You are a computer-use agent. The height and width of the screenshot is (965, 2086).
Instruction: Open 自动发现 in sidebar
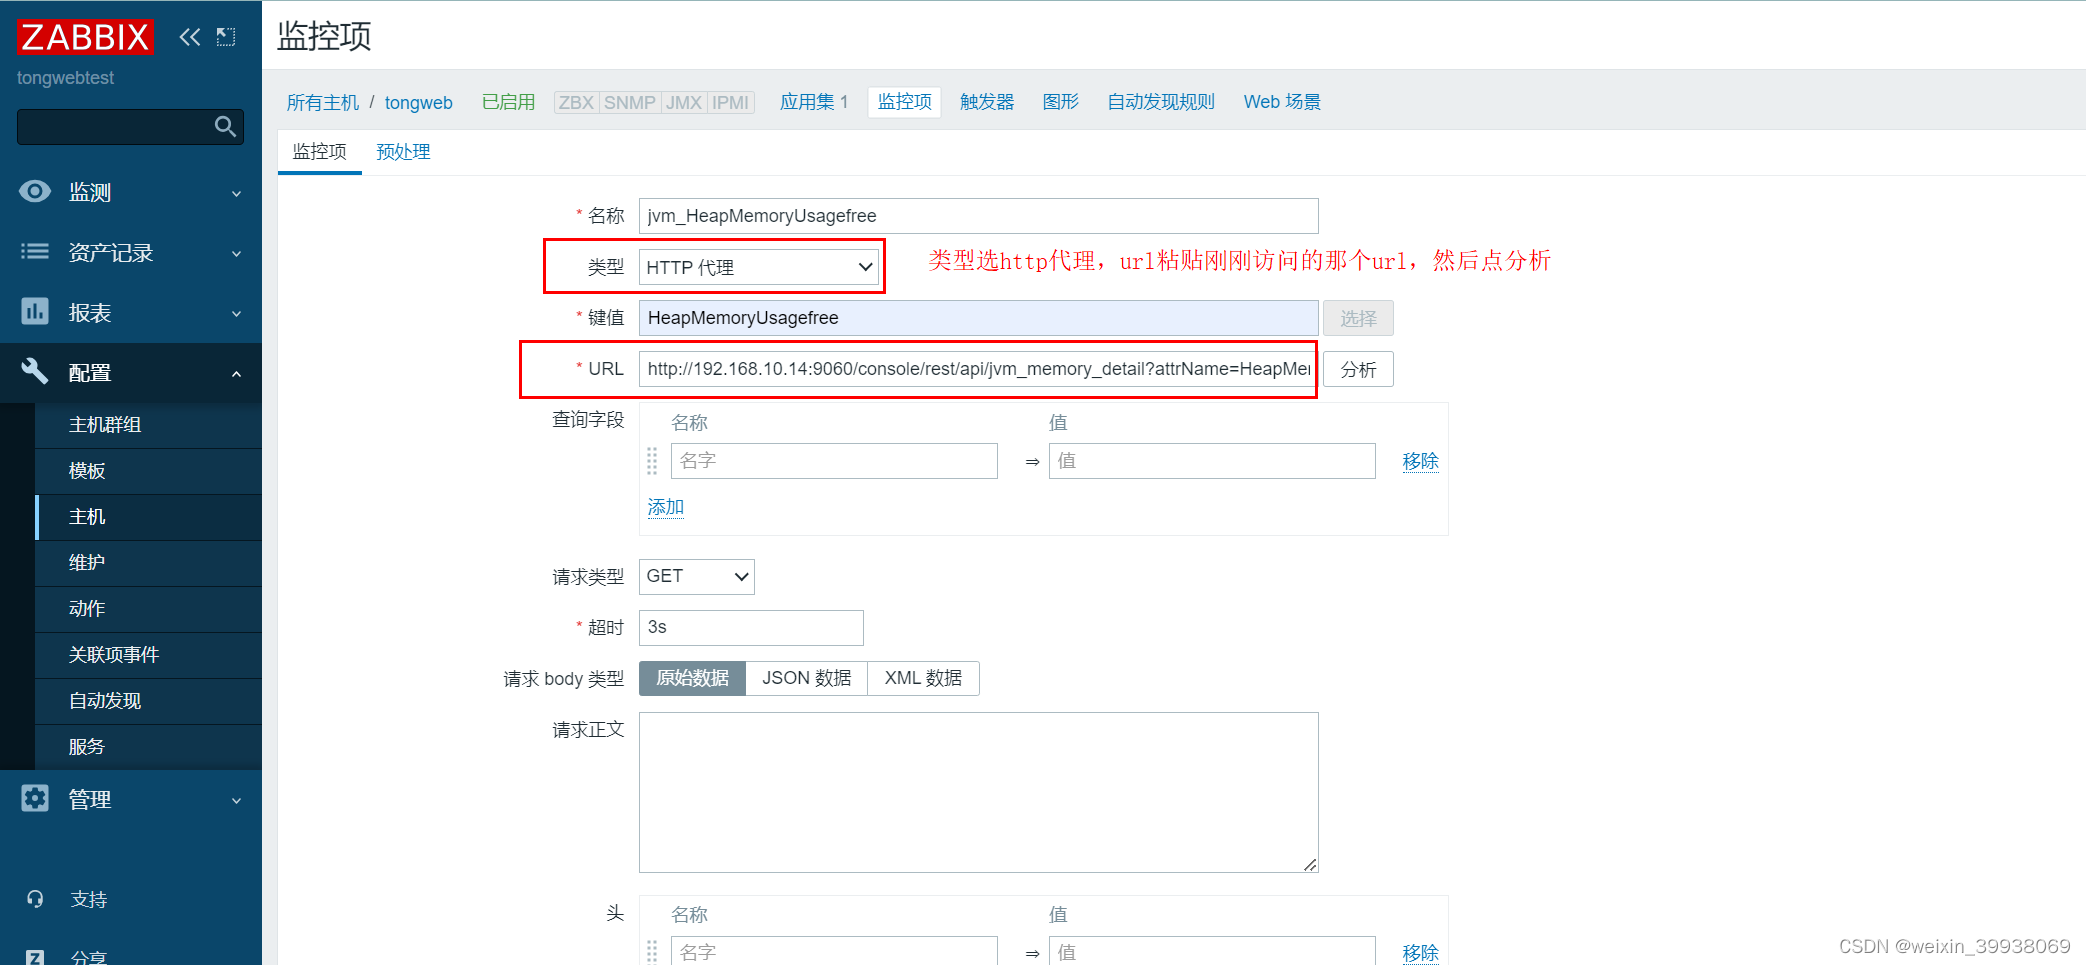tap(148, 701)
